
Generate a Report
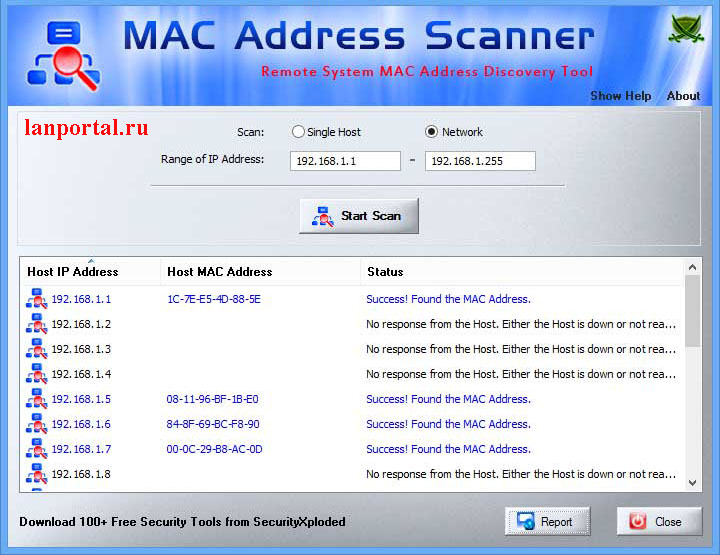(x=547, y=521)
